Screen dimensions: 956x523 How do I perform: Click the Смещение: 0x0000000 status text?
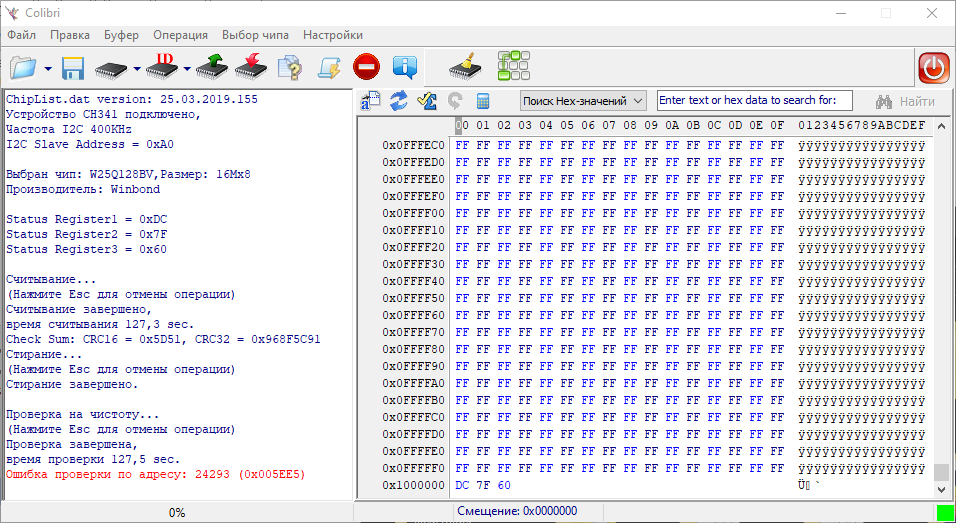tap(517, 511)
